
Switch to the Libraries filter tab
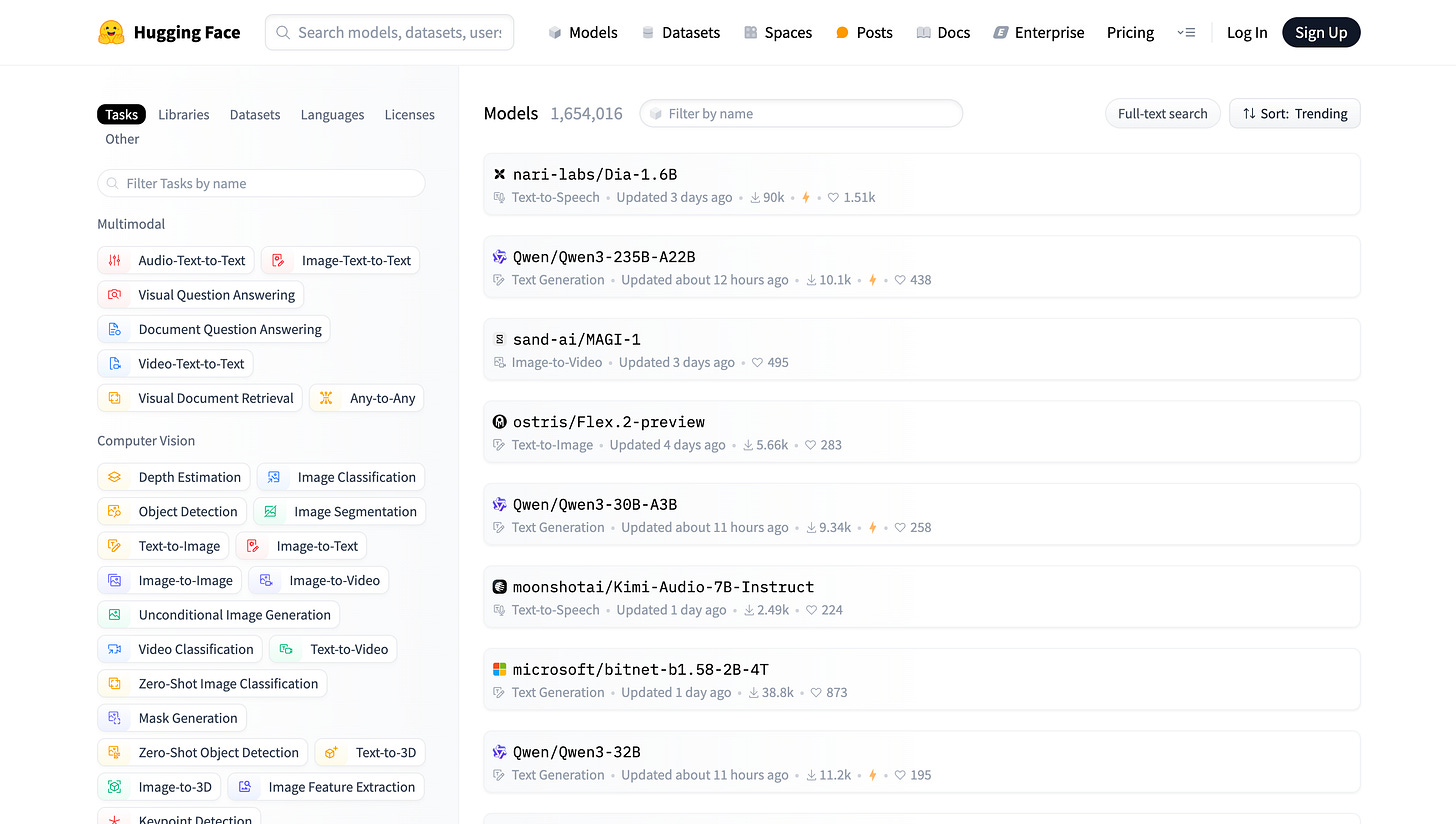pyautogui.click(x=184, y=114)
